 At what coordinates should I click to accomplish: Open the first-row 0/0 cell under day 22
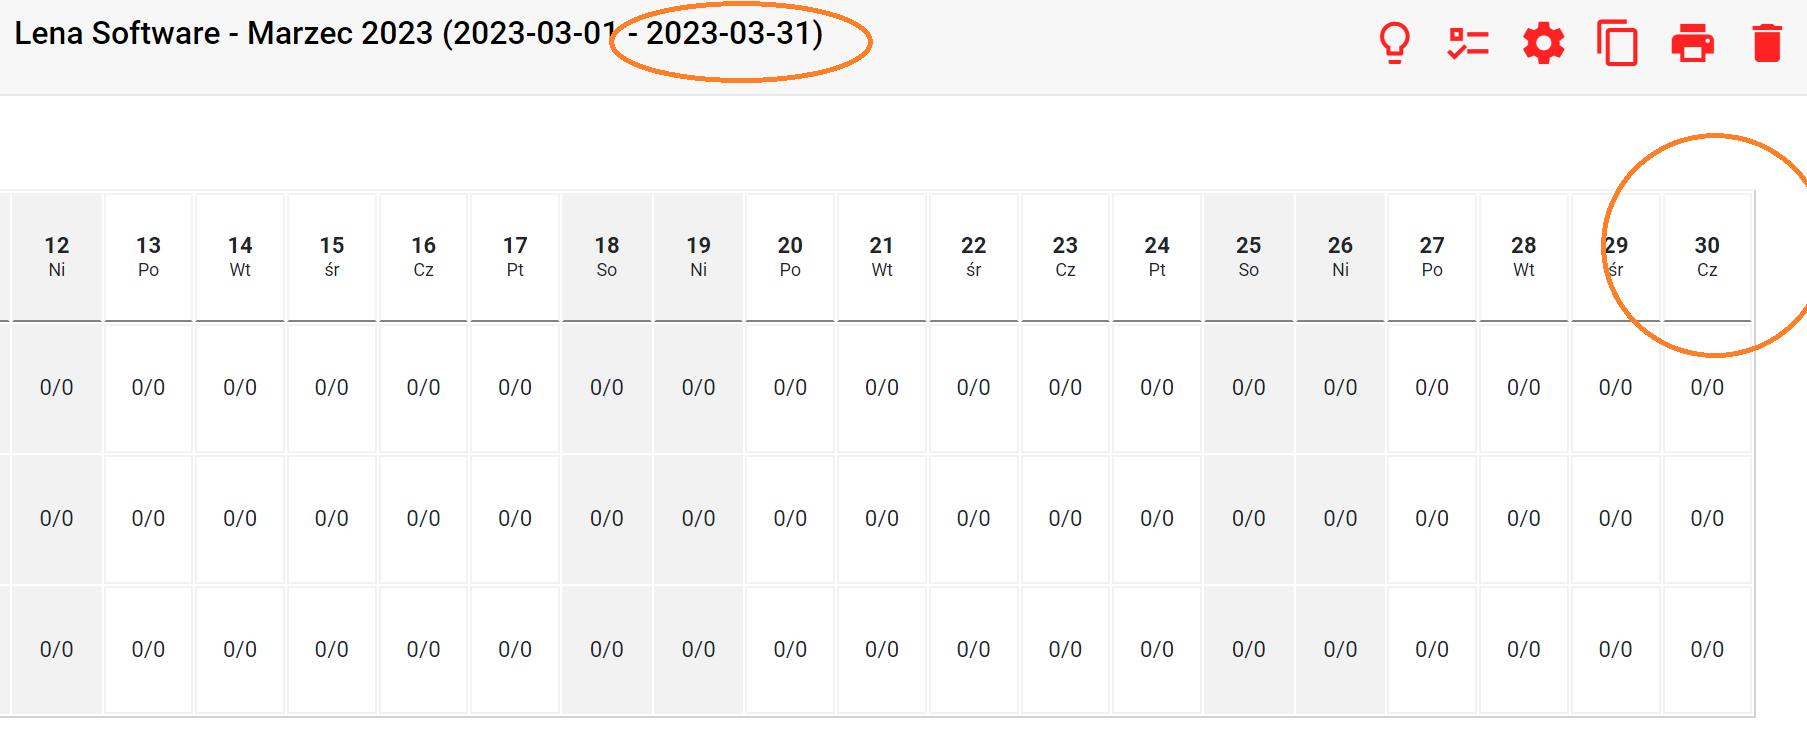pos(974,387)
